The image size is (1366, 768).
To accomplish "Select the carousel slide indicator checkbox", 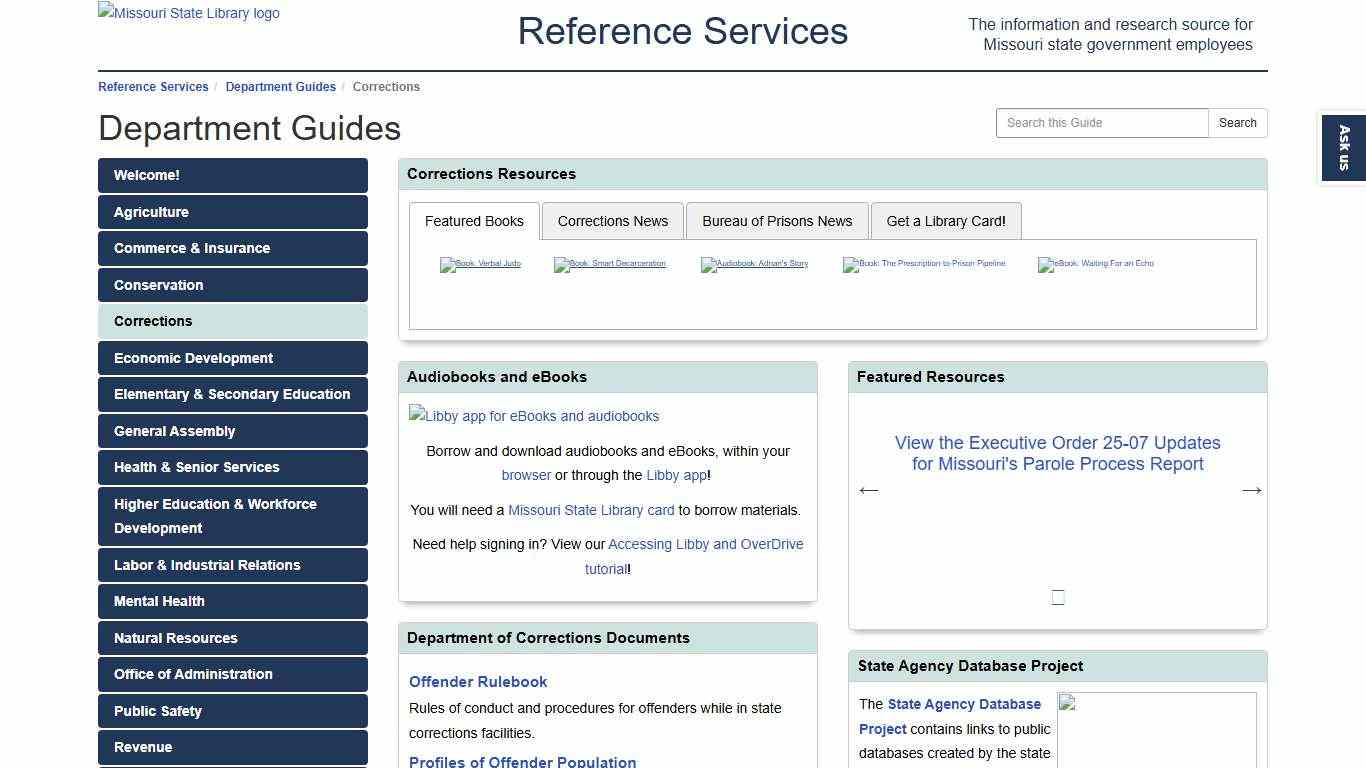I will [1057, 597].
